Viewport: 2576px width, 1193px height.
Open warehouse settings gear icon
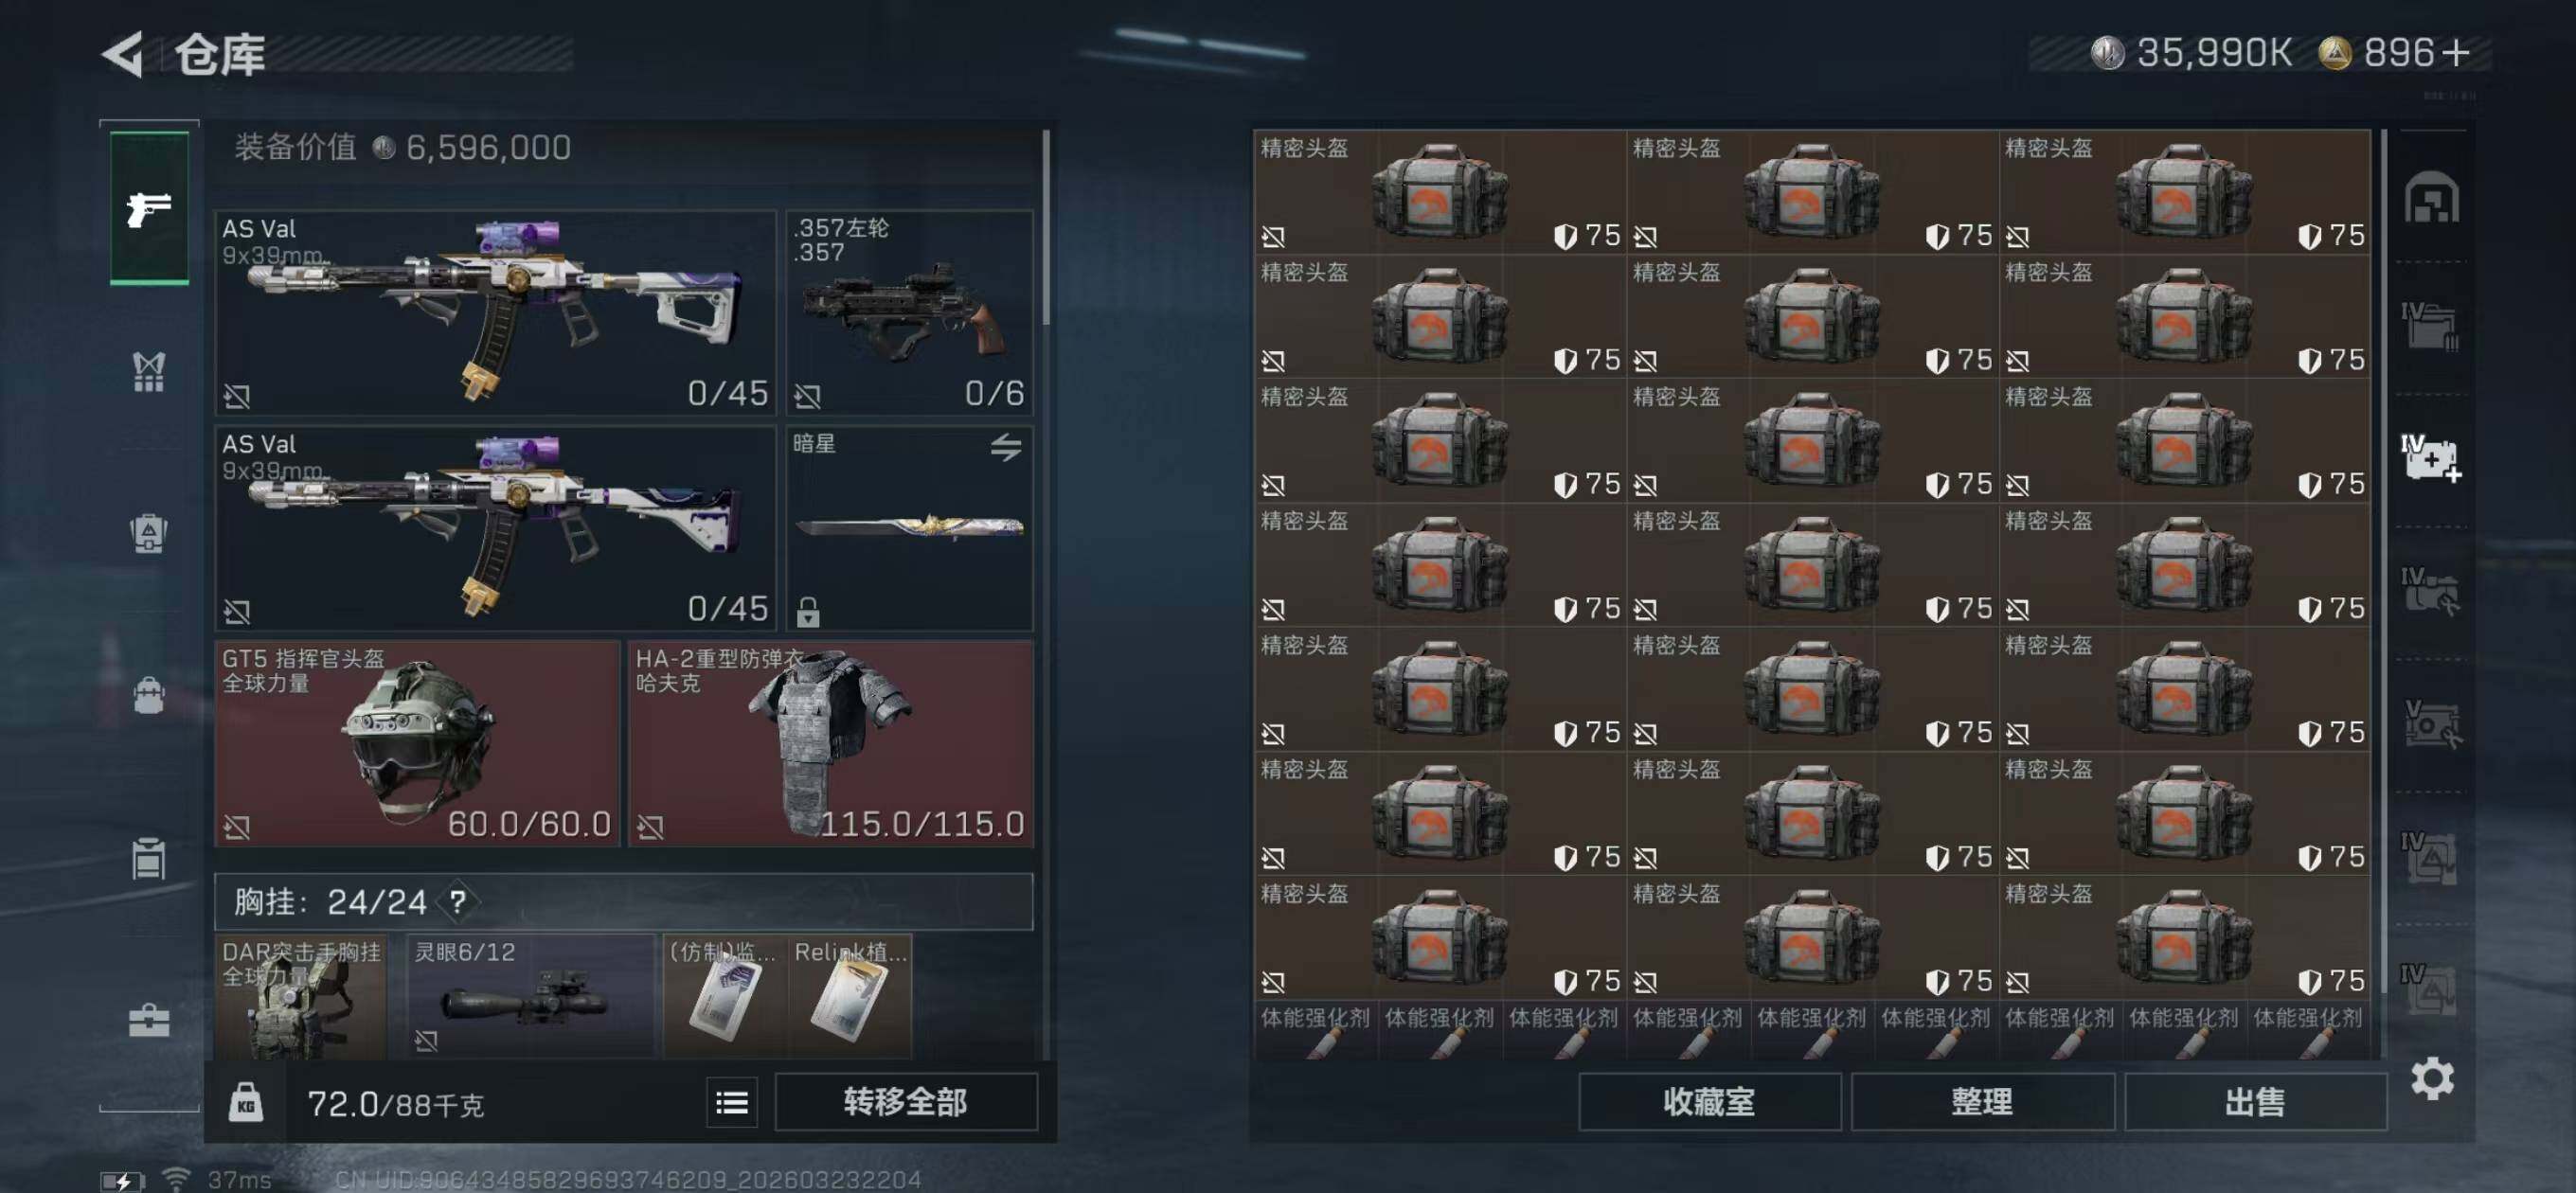coord(2432,1078)
